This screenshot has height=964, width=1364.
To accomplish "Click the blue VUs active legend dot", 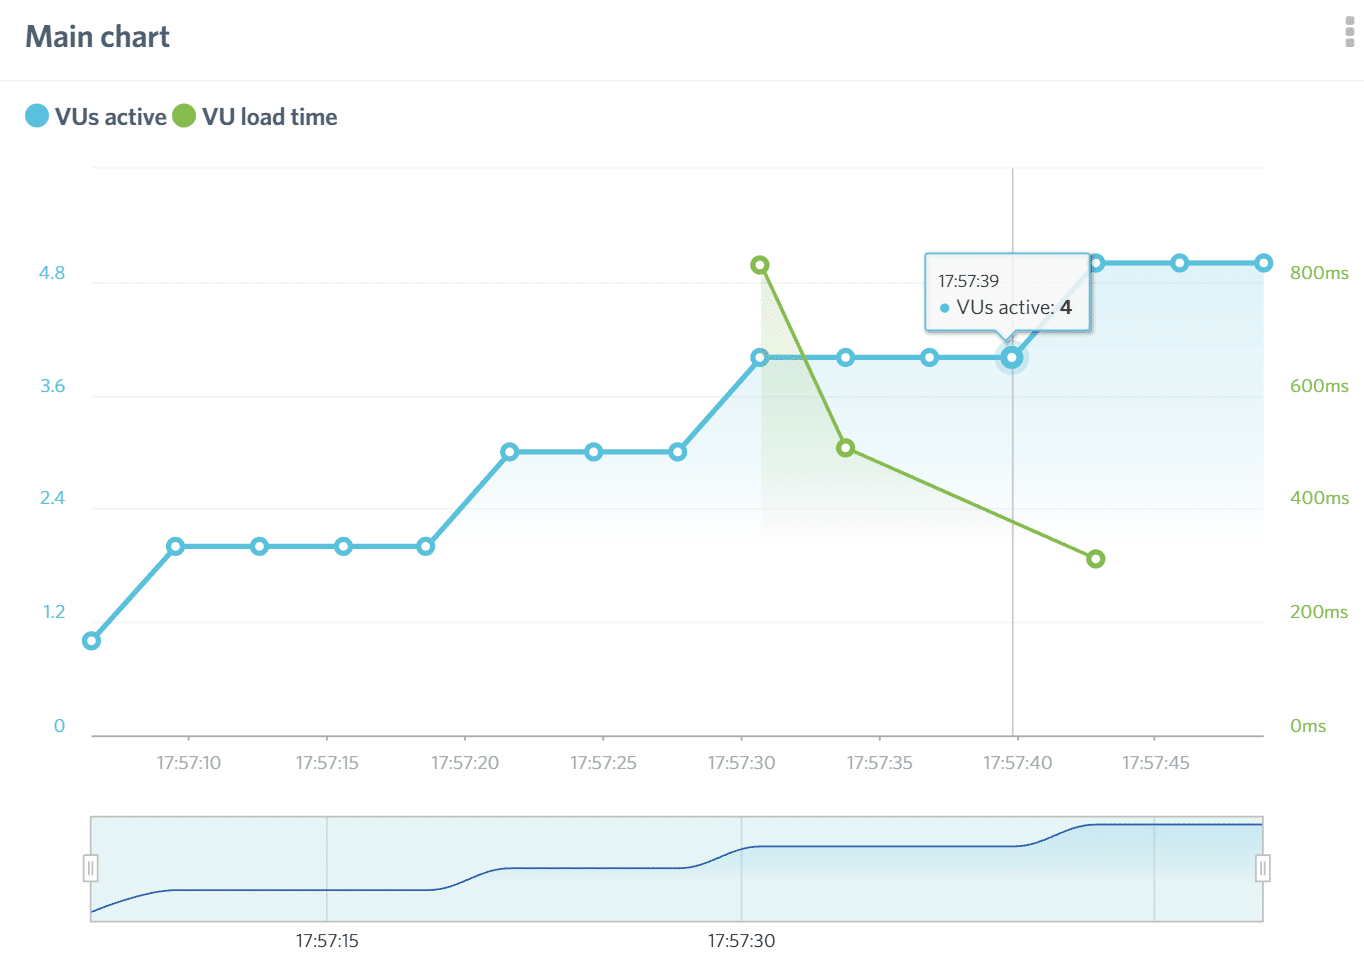I will tap(37, 116).
